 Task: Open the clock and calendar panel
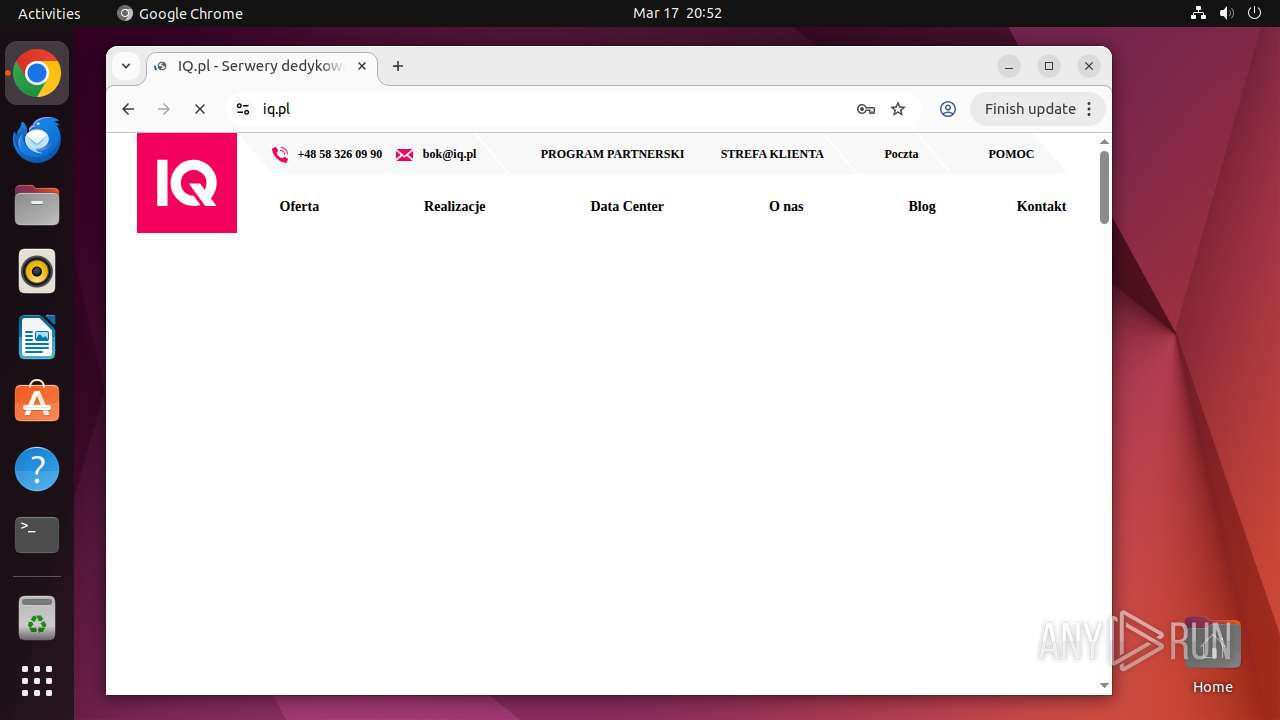[x=677, y=13]
